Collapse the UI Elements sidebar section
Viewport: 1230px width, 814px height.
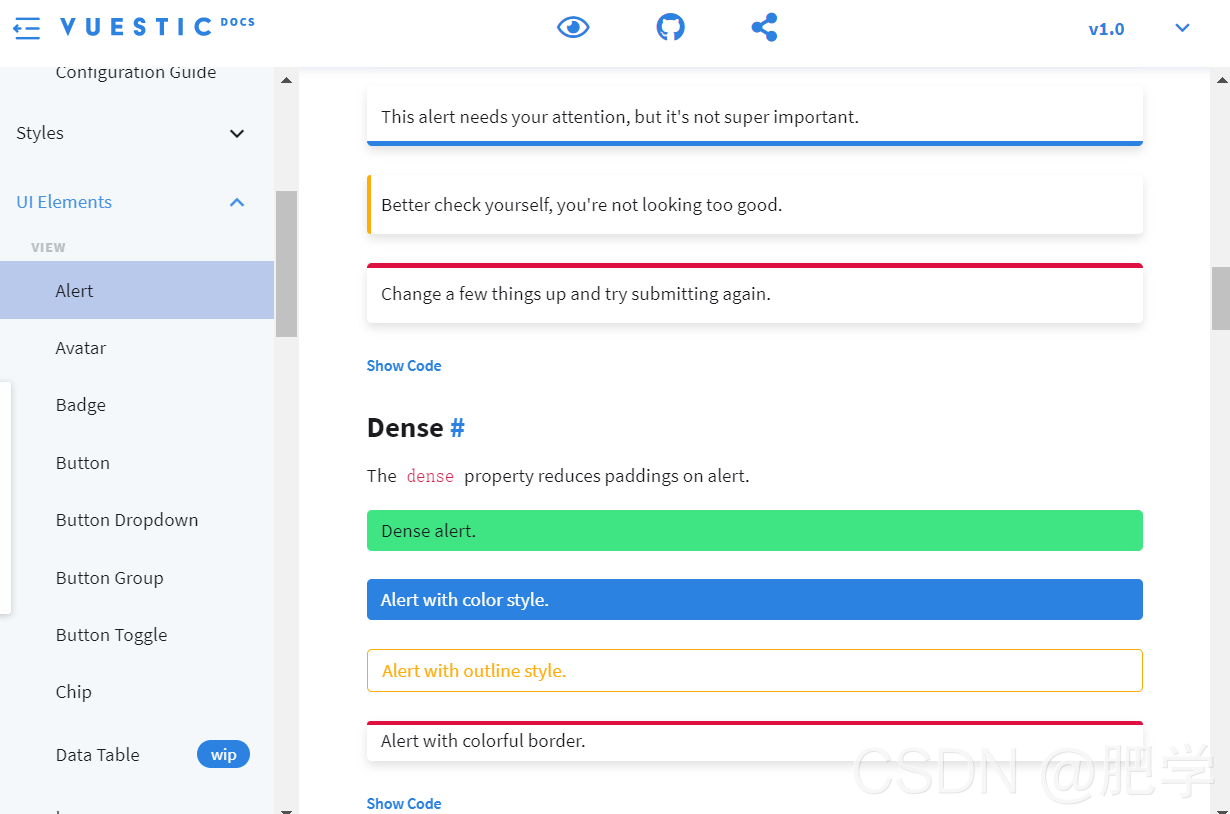coord(137,202)
